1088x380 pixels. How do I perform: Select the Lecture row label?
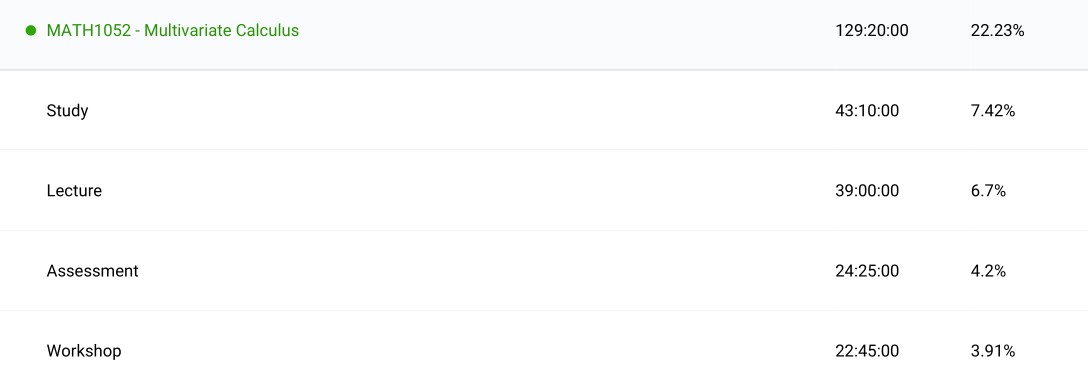tap(74, 191)
